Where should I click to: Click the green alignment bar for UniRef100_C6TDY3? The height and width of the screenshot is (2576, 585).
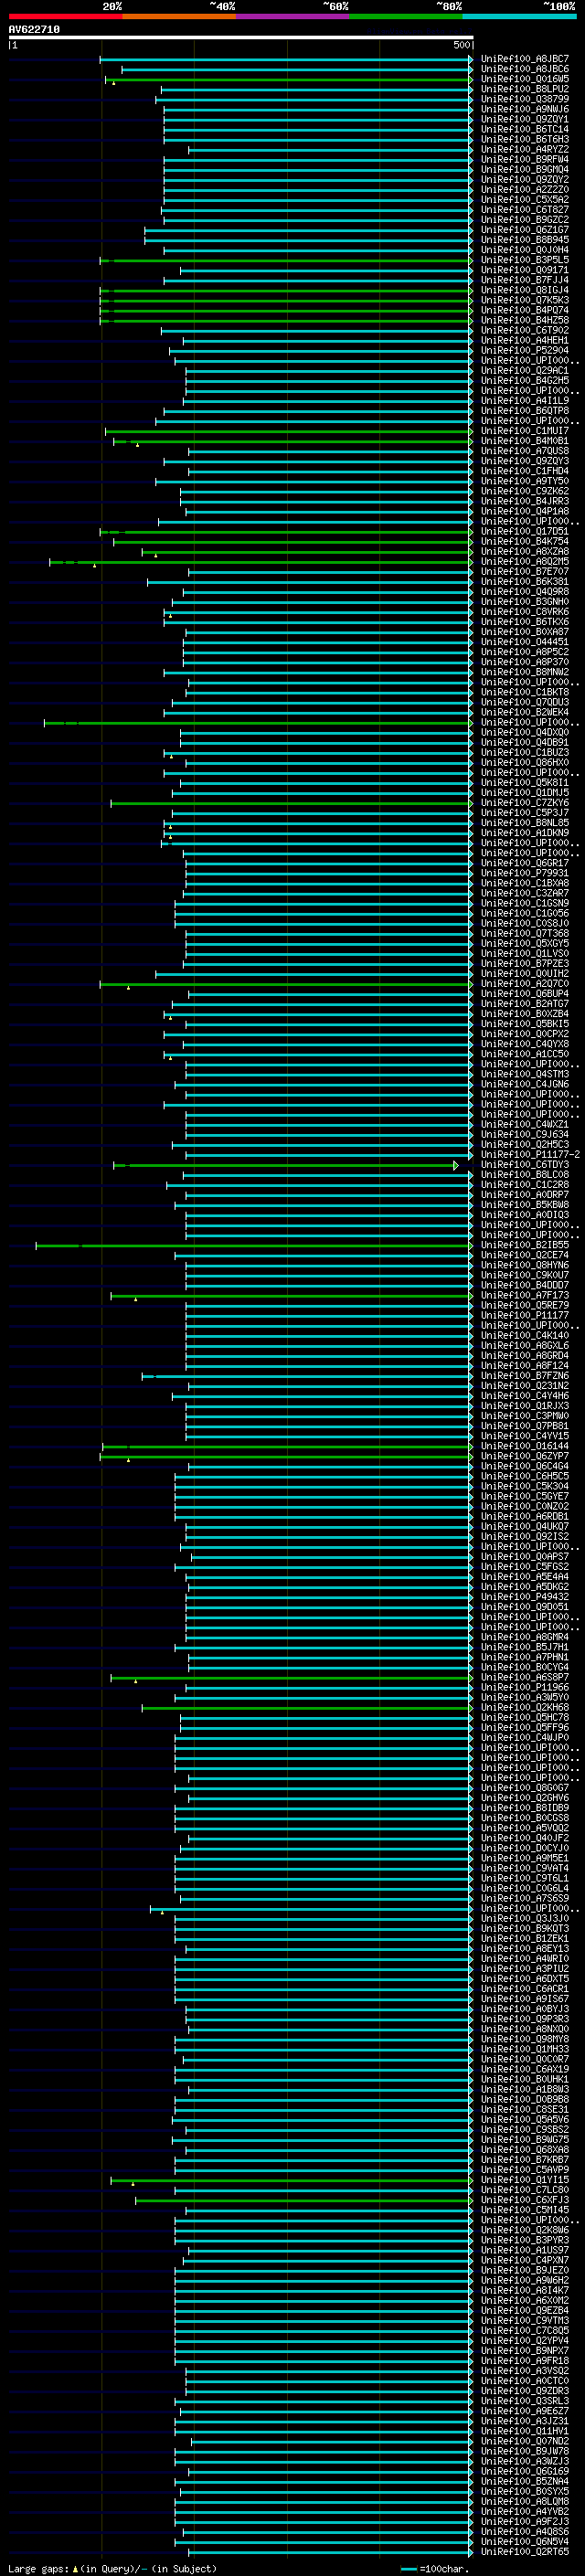[x=286, y=1165]
